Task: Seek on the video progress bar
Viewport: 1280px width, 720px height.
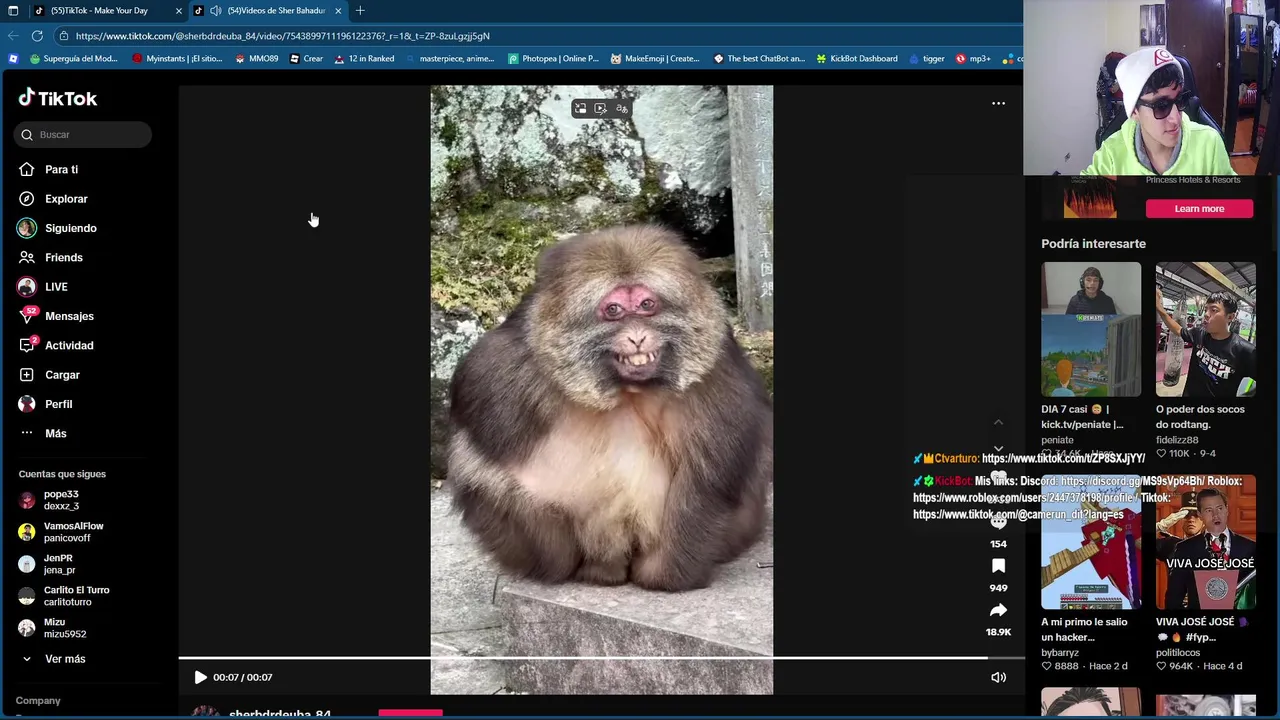Action: coord(602,658)
